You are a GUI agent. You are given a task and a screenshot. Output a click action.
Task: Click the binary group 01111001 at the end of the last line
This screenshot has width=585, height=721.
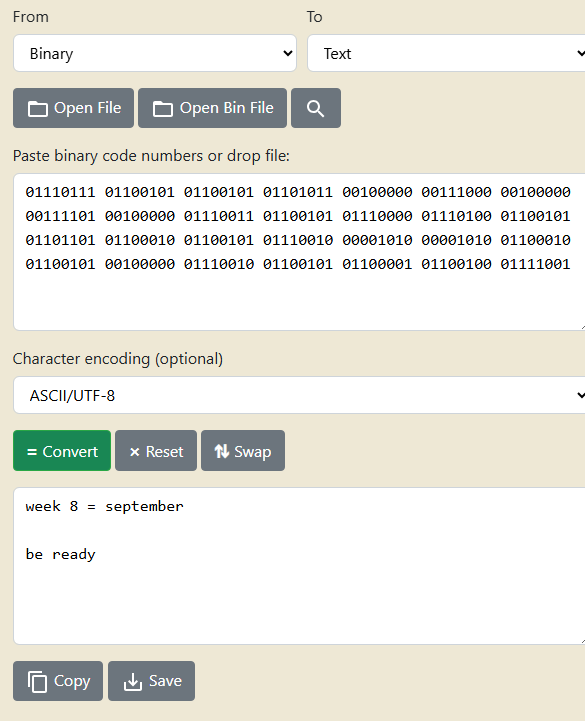coord(535,264)
